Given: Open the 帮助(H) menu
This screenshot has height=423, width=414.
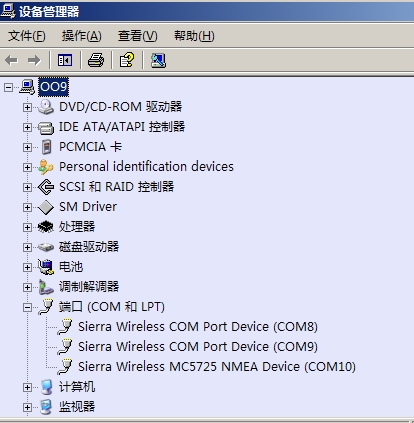Looking at the screenshot, I should [x=194, y=36].
